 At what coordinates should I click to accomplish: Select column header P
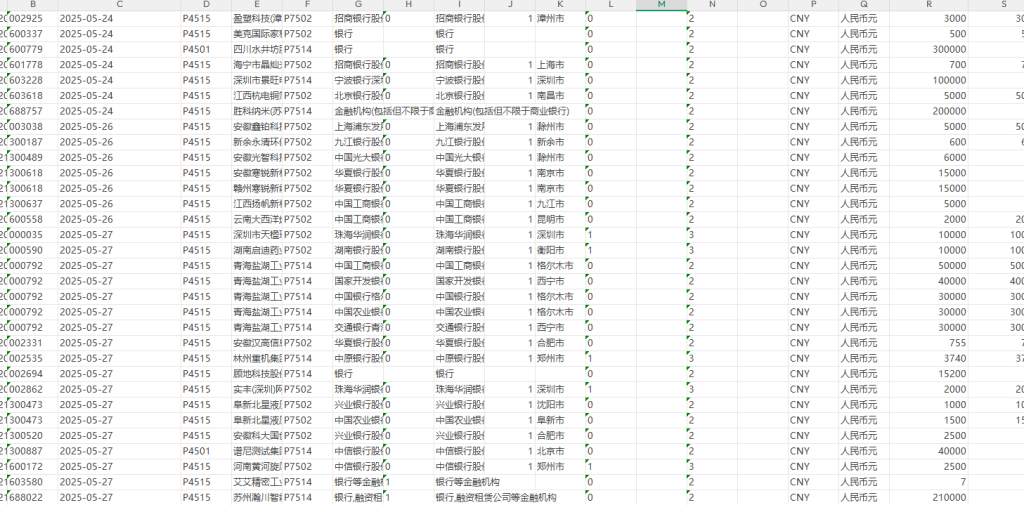[813, 5]
